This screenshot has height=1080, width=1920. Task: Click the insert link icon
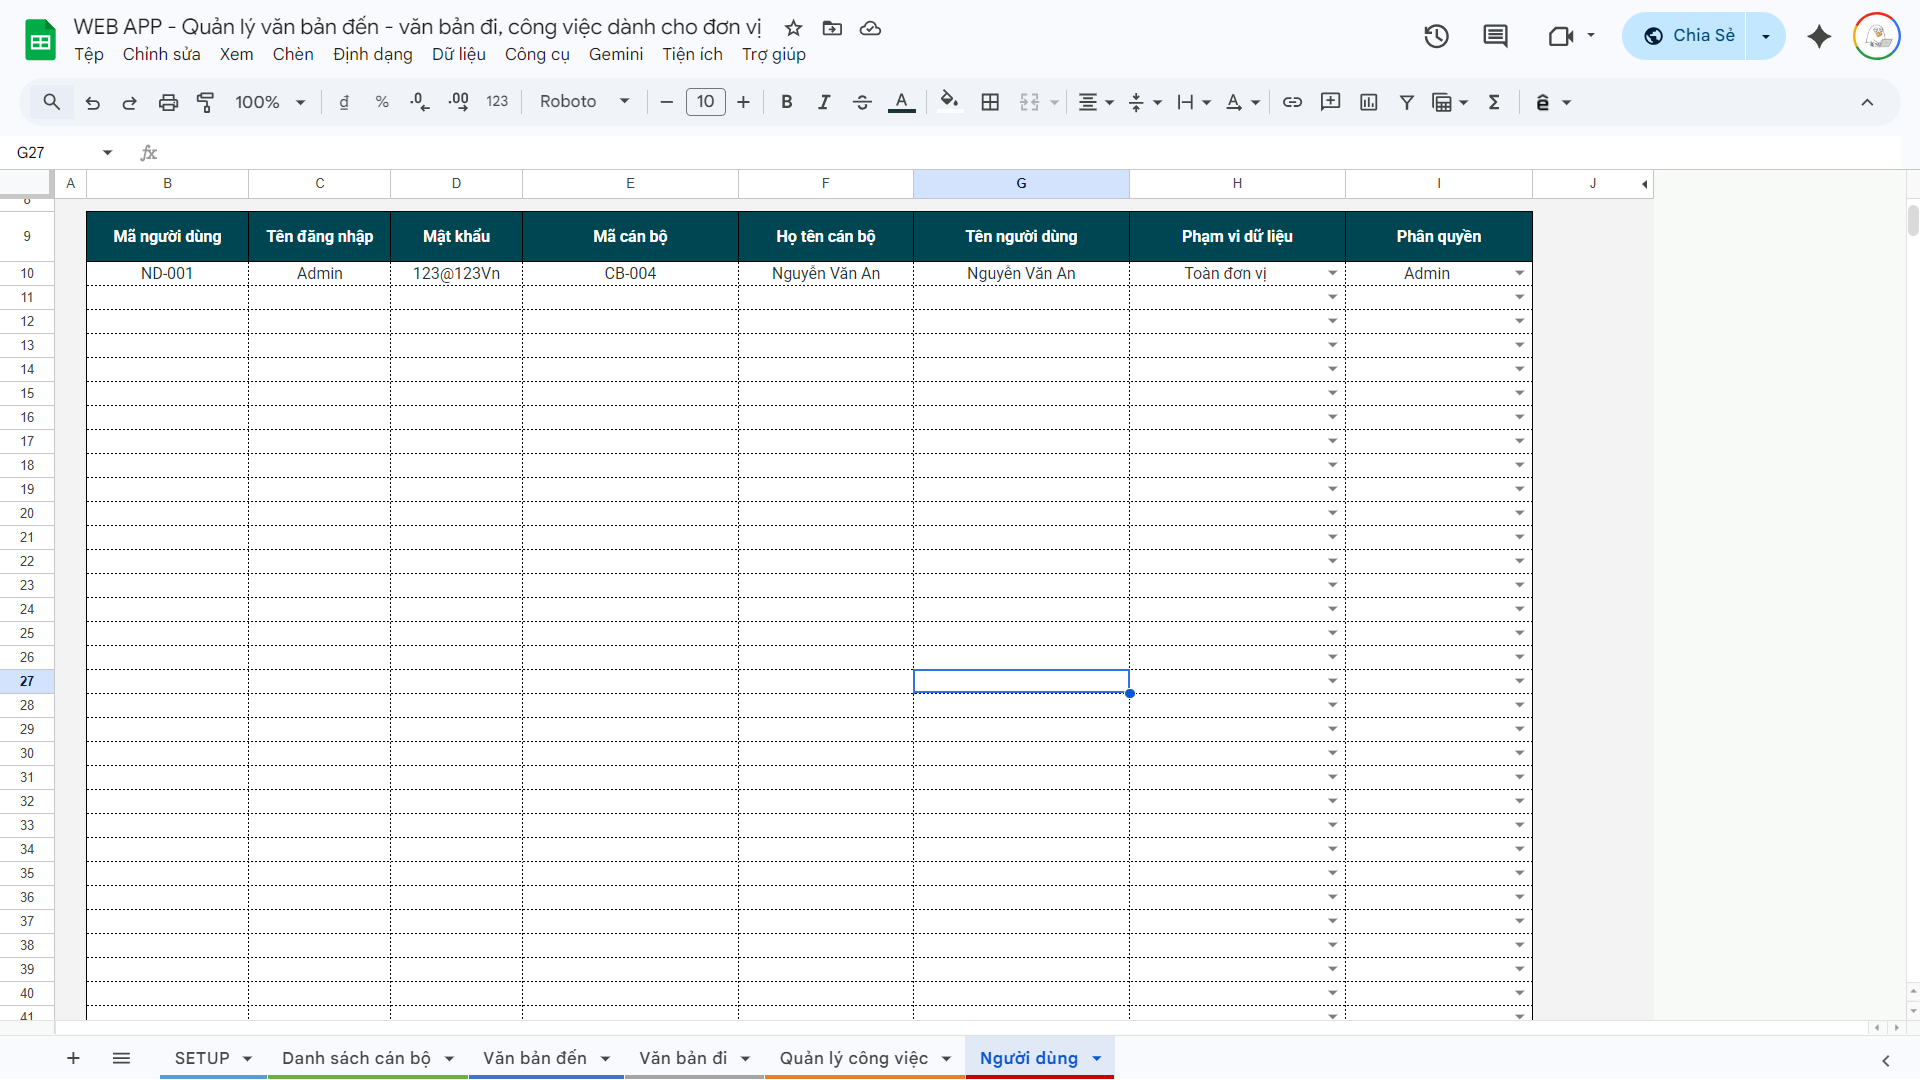coord(1292,102)
